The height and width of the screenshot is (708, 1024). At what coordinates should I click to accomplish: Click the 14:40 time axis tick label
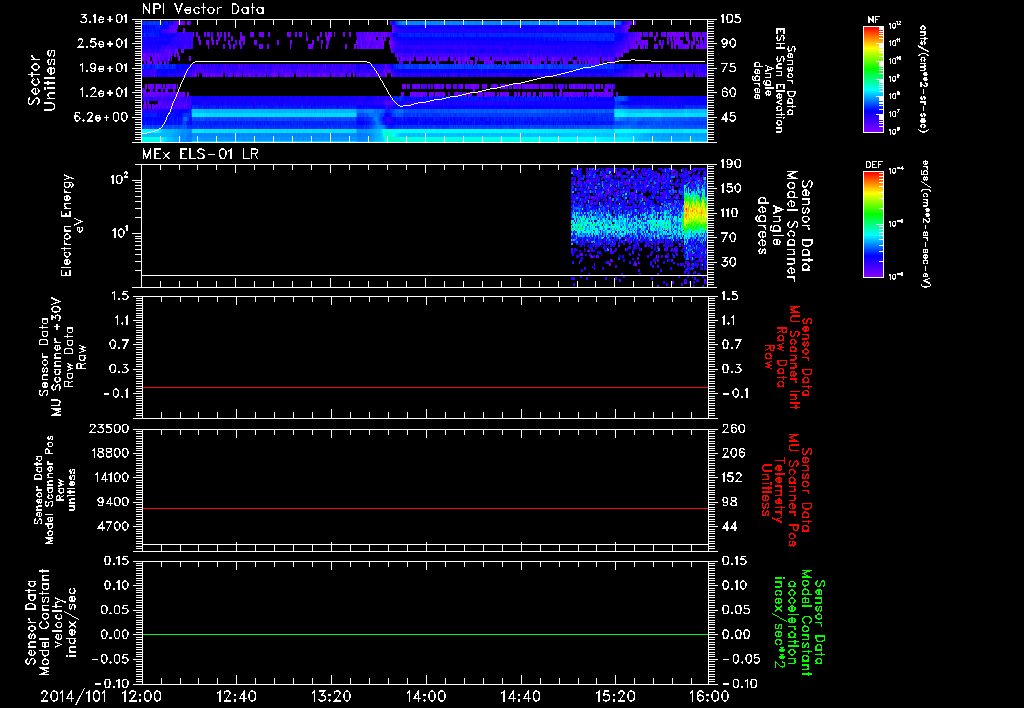(x=520, y=696)
